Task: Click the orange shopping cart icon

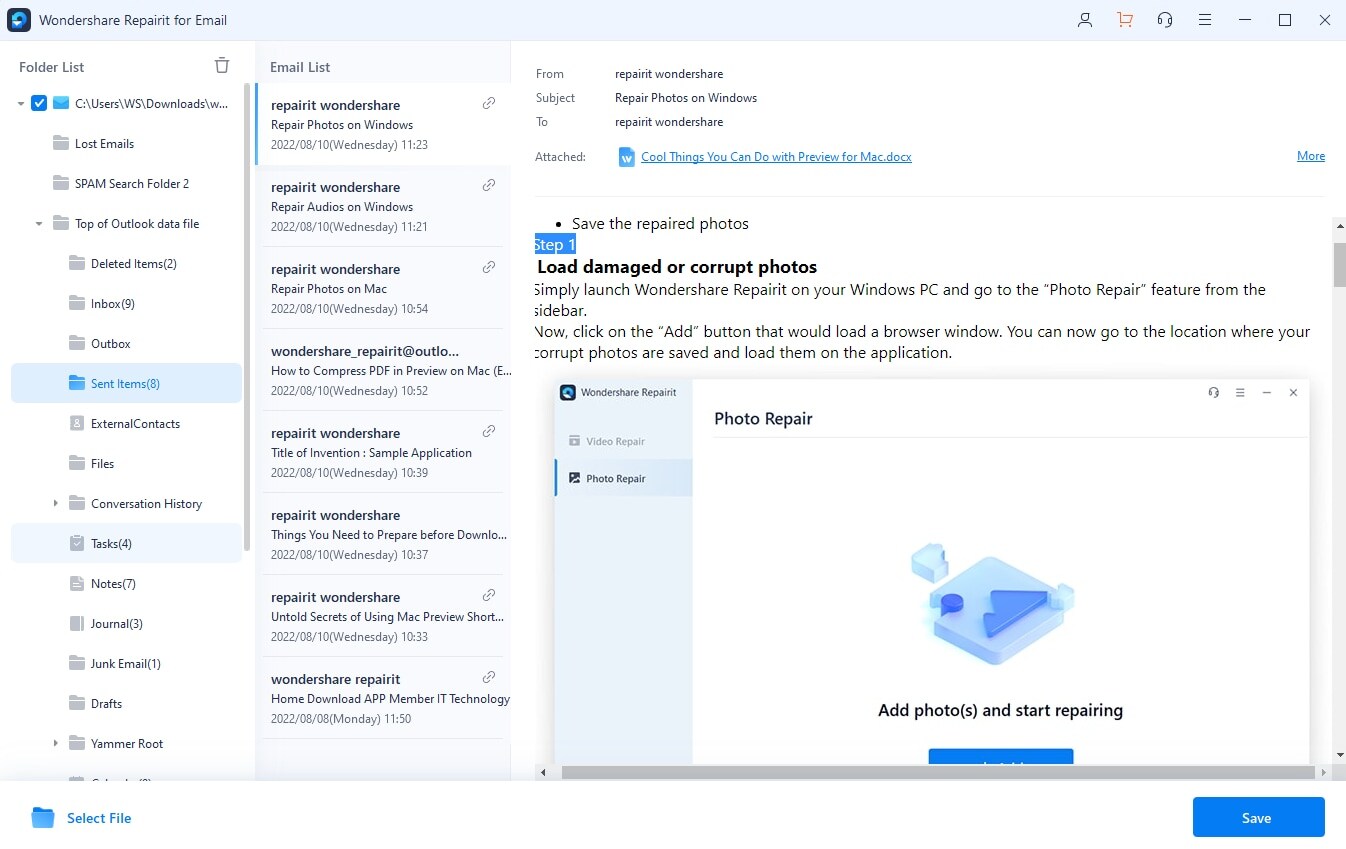Action: (x=1125, y=19)
